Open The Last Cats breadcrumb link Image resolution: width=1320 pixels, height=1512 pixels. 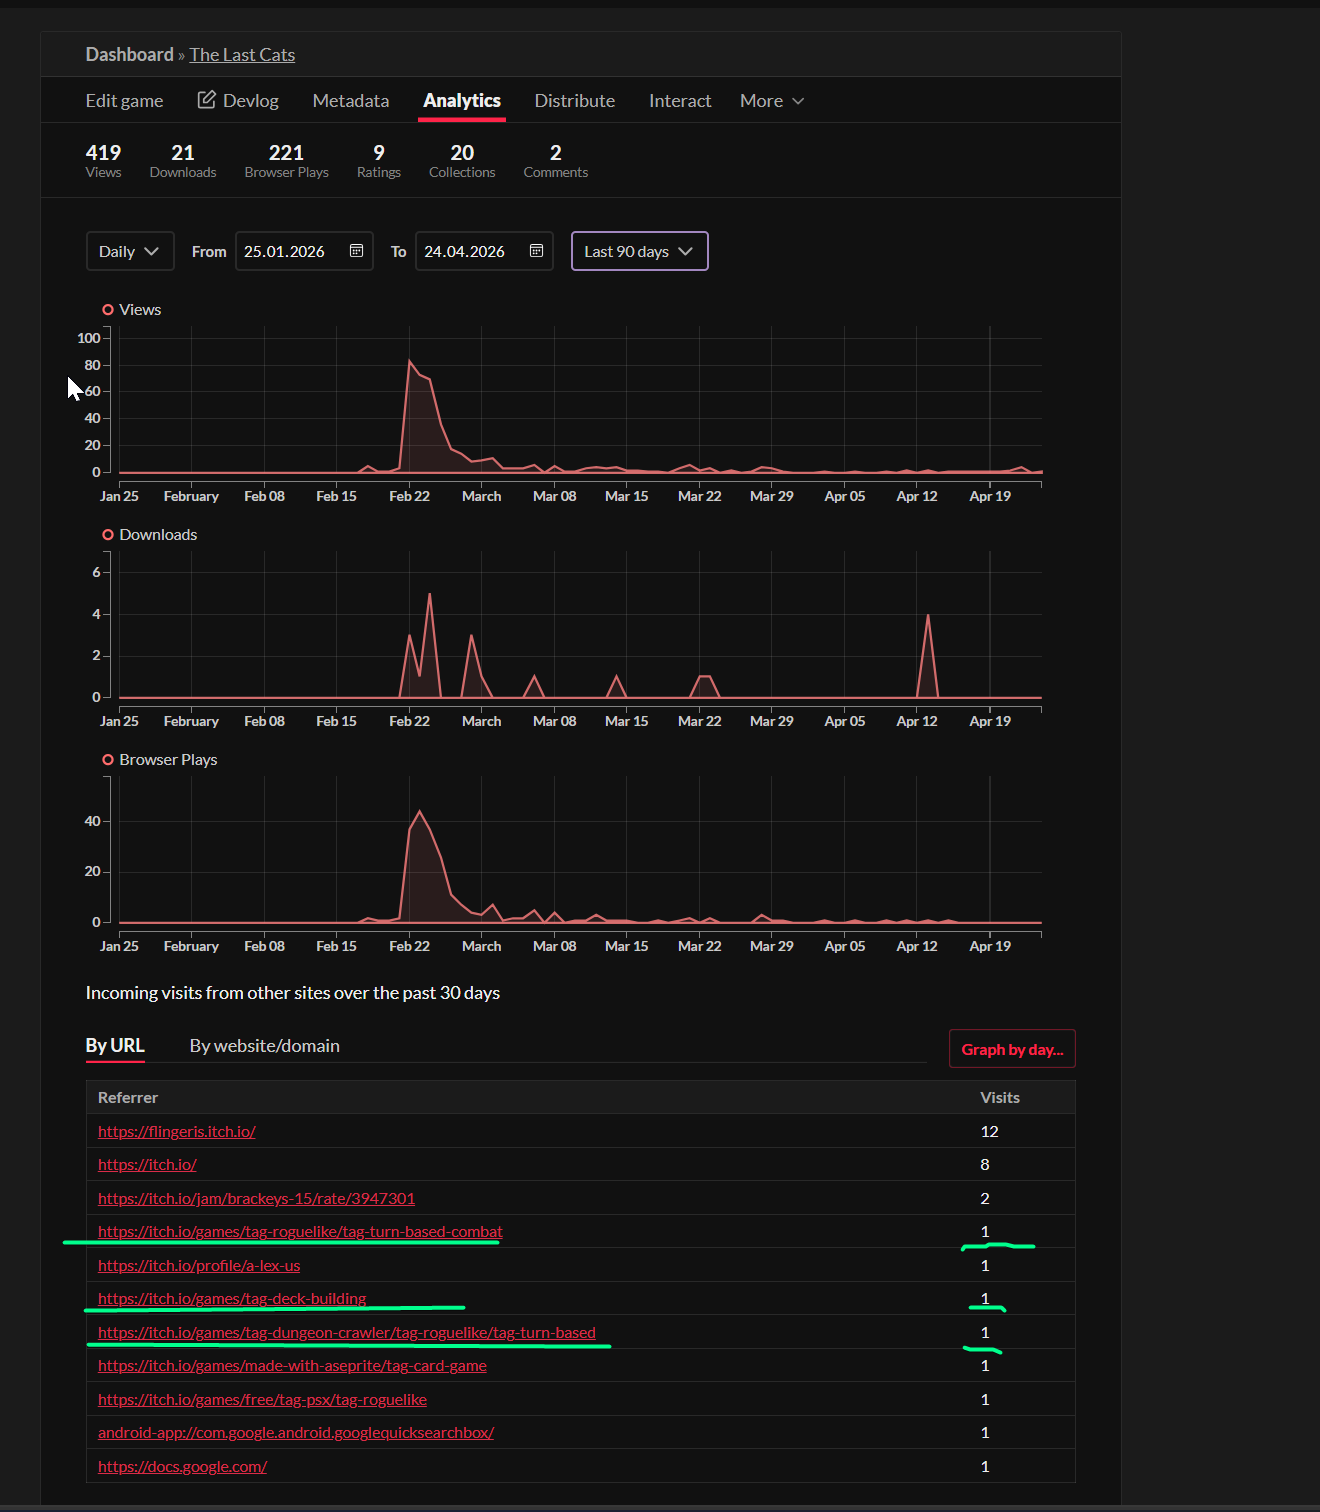242,55
